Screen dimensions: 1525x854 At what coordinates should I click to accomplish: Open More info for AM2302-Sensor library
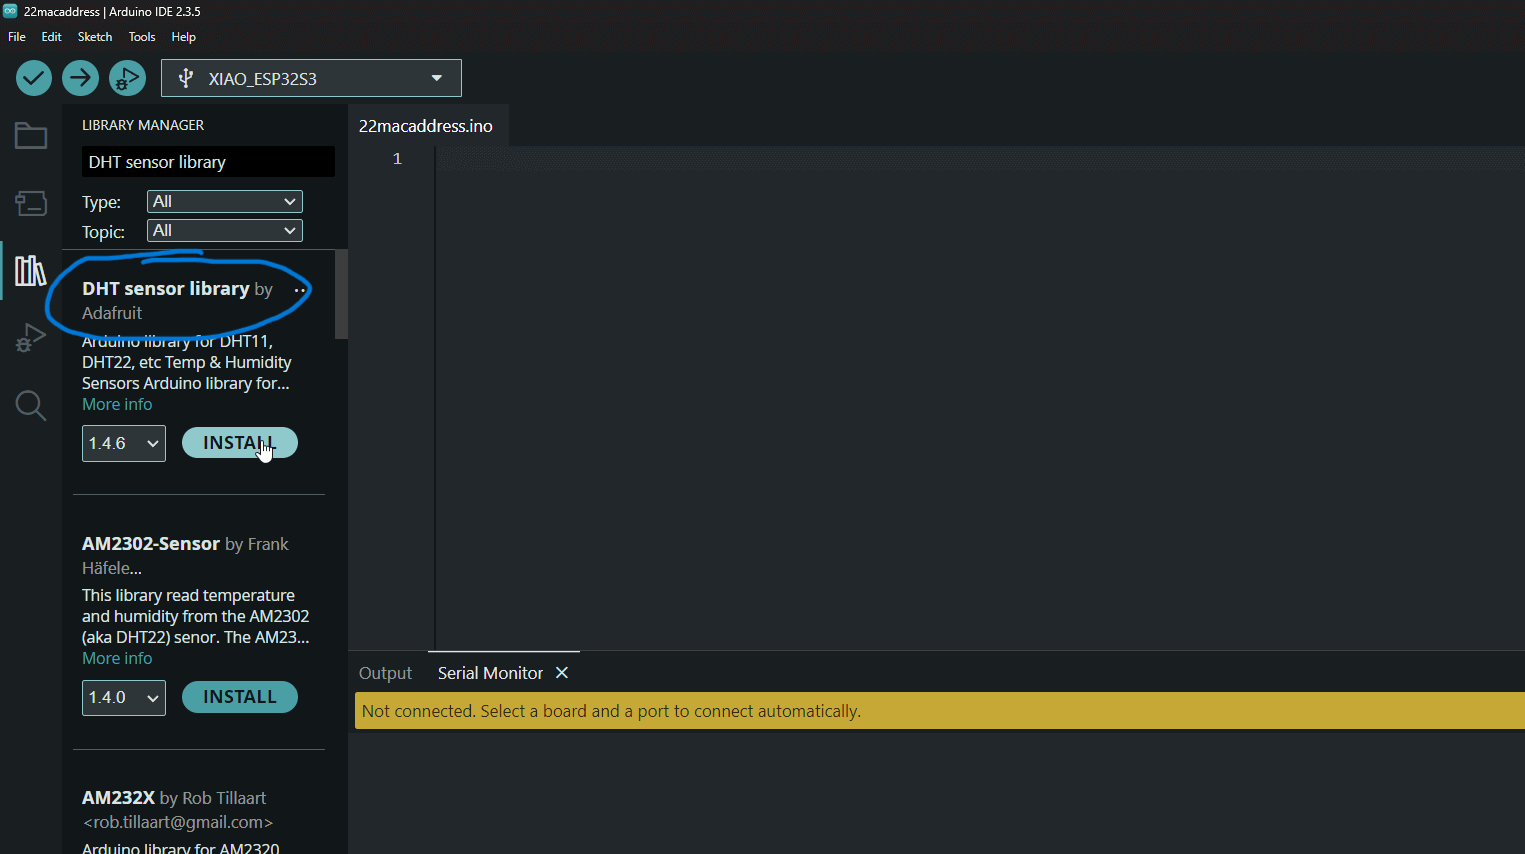point(117,658)
